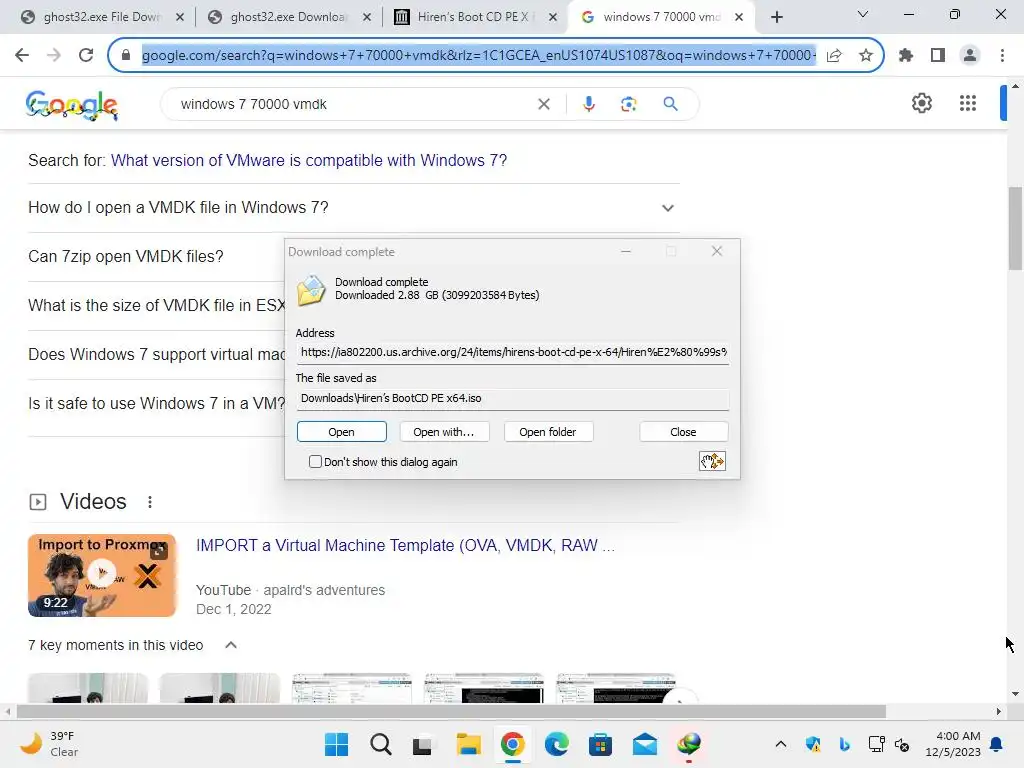Screen dimensions: 1024x768
Task: Follow VMware compatible with Windows 7 link
Action: pyautogui.click(x=309, y=161)
